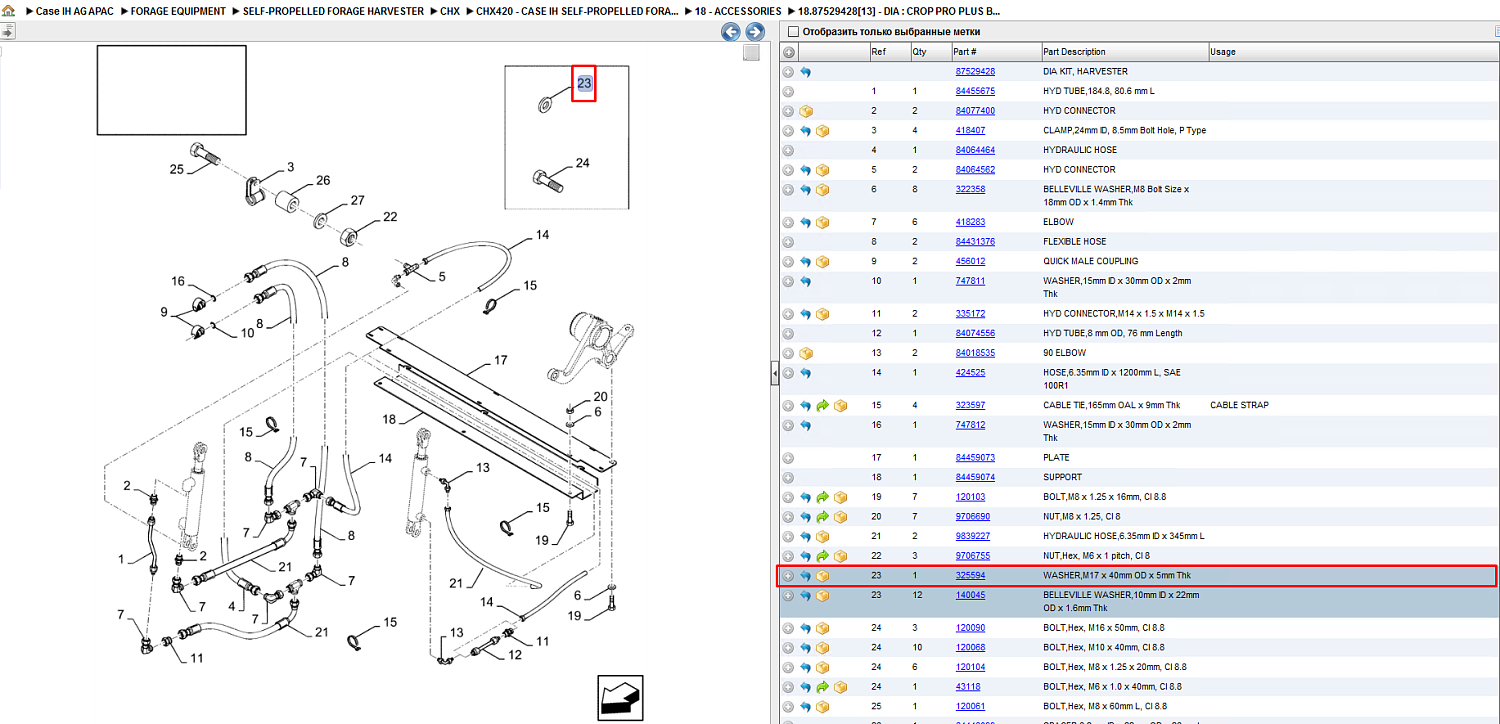Click the arrow icon at diagram bottom
Viewport: 1500px width, 724px height.
point(620,696)
